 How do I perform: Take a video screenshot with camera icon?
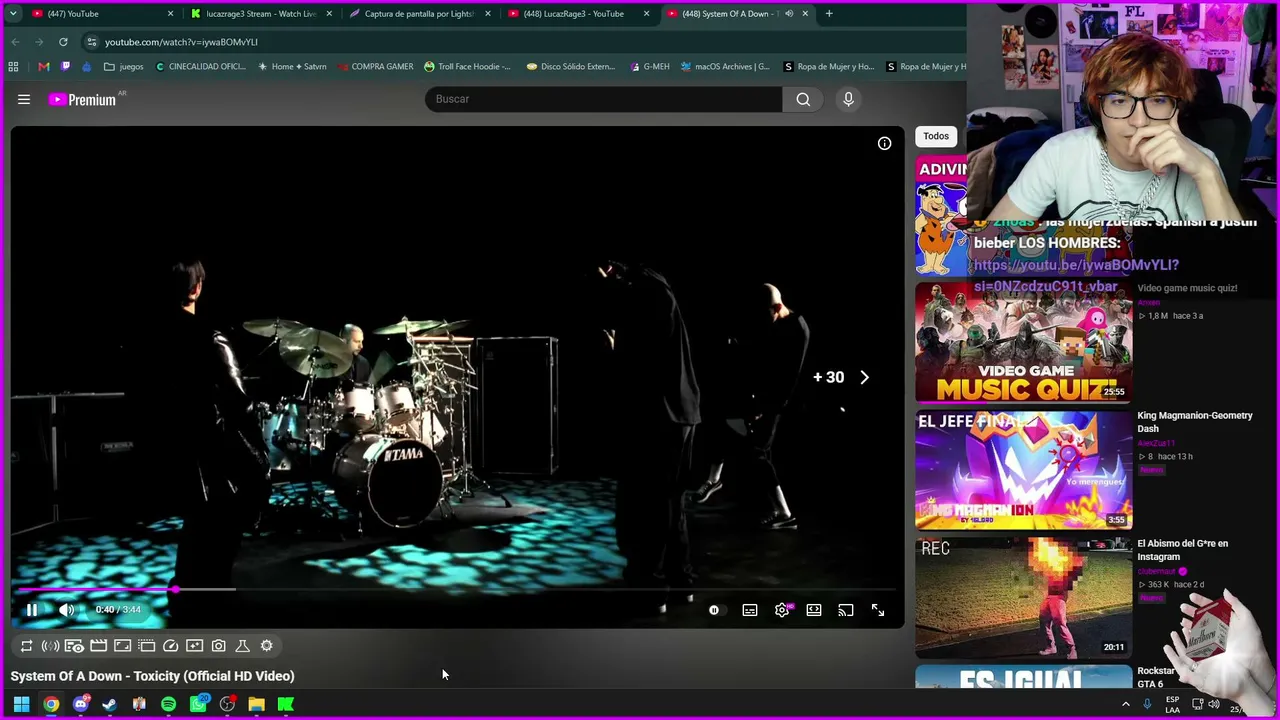pos(219,646)
